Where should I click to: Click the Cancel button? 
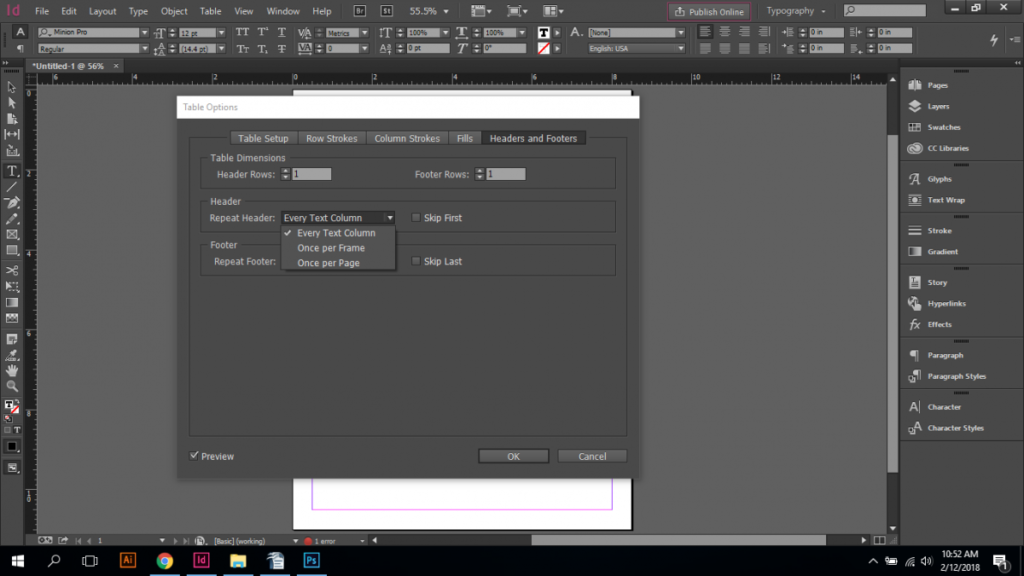[x=592, y=455]
